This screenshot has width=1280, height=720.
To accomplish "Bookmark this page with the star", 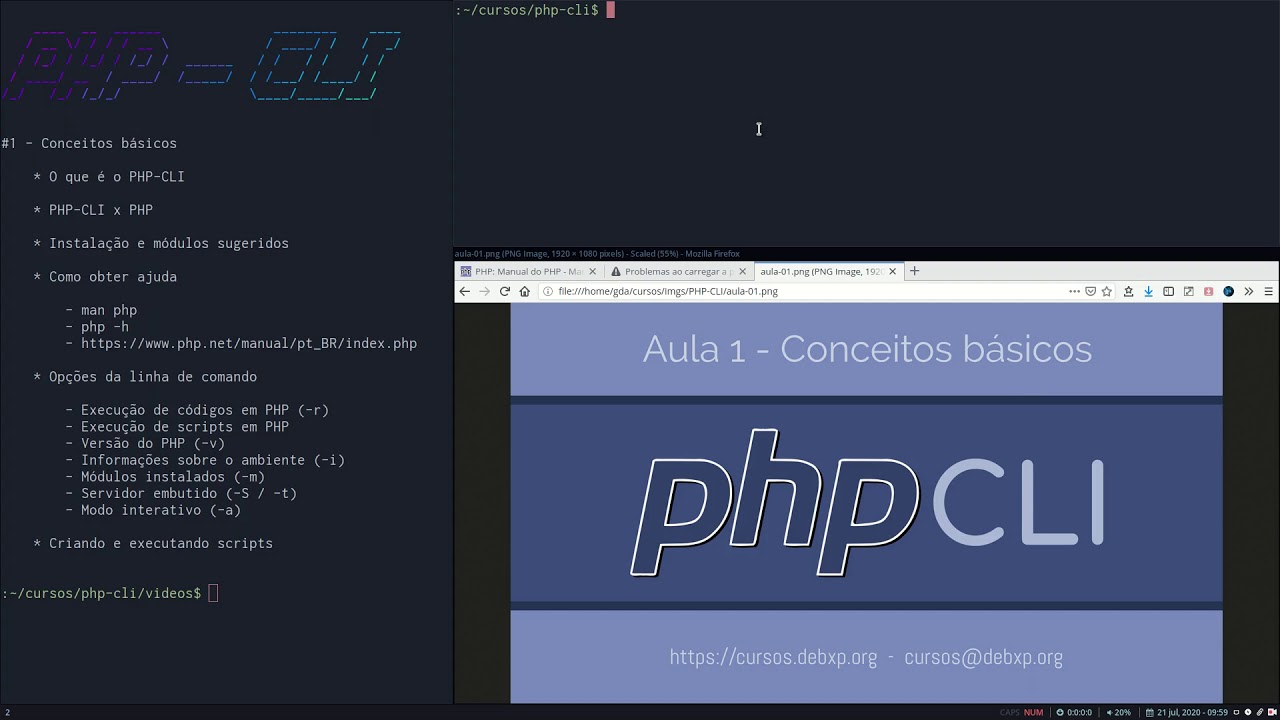I will click(1107, 291).
